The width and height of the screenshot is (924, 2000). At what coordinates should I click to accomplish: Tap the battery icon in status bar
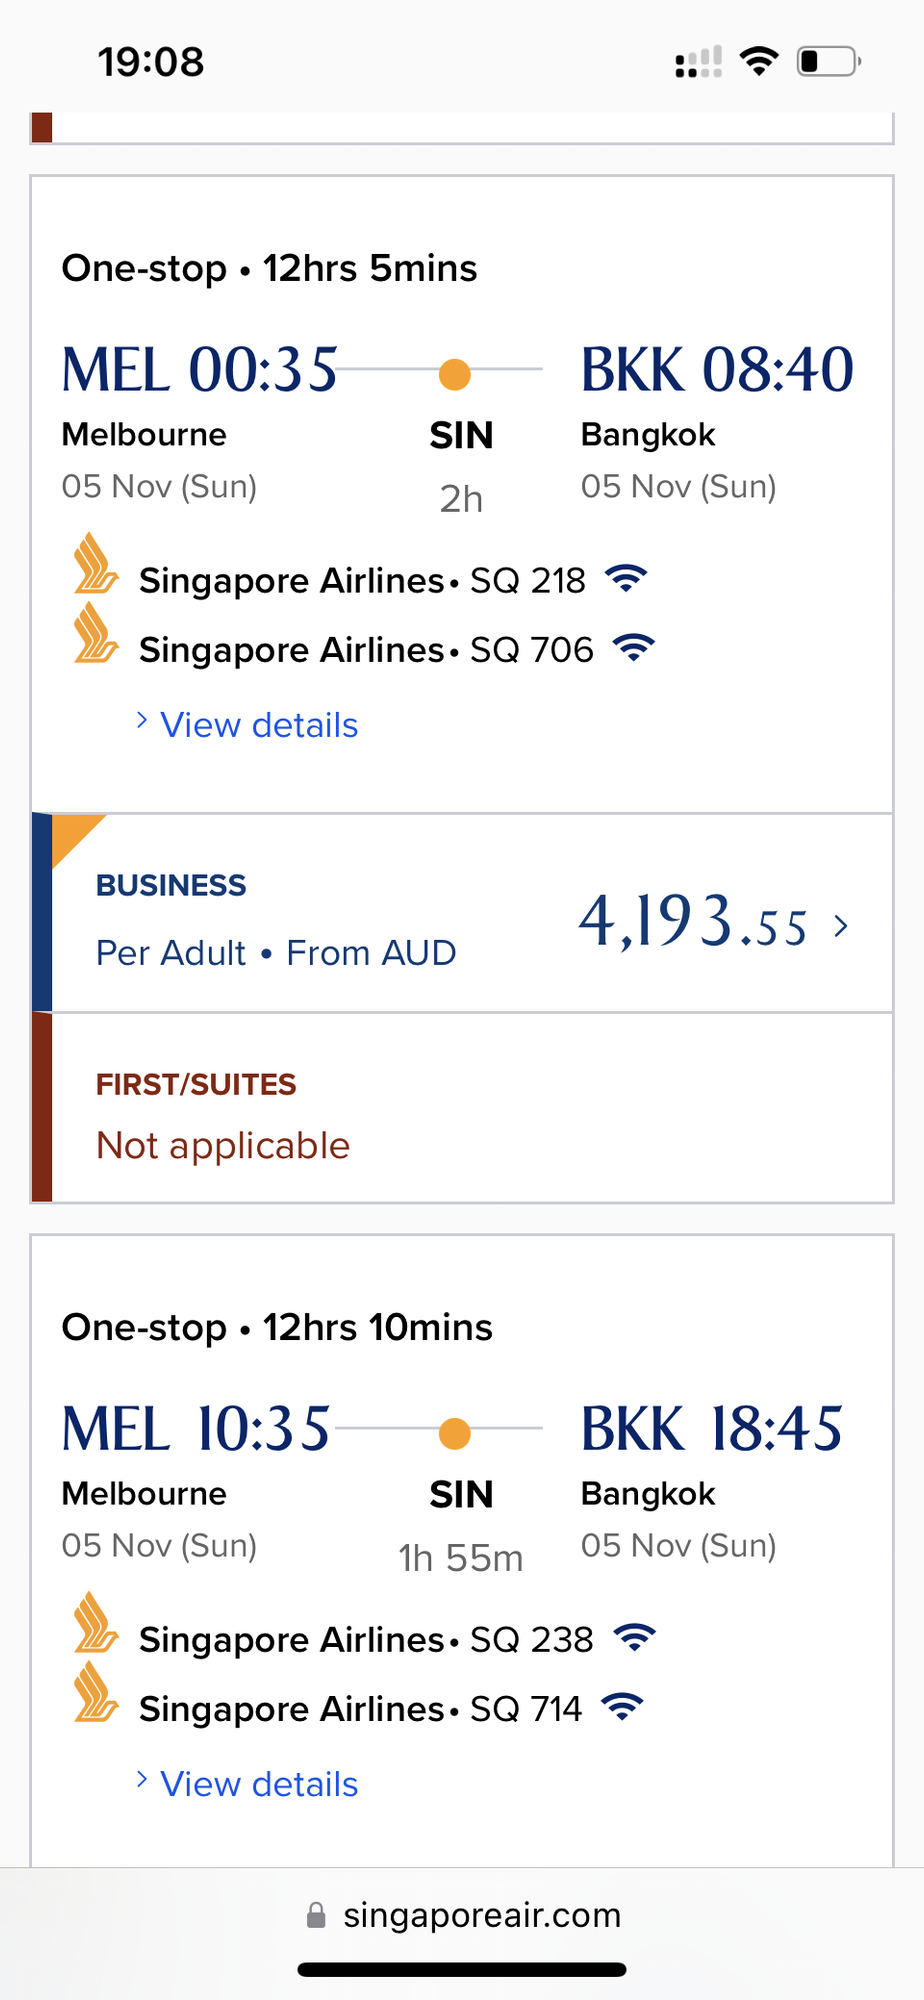[829, 61]
